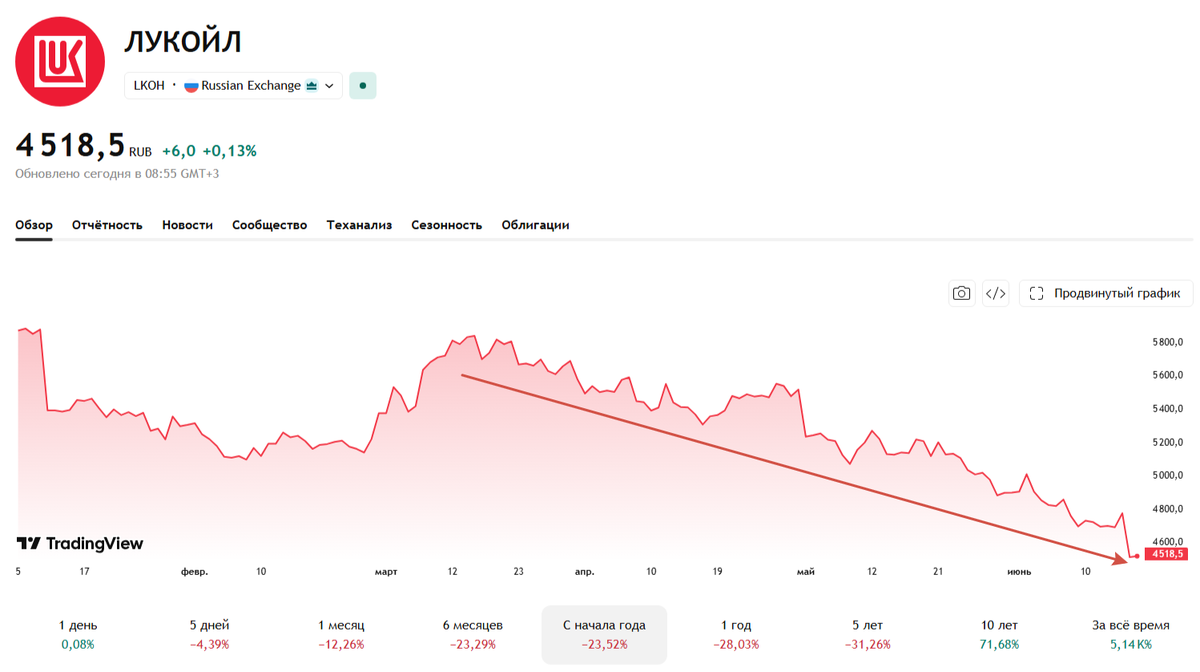Click the Обновлено сегодня в 08:55 text

coord(117,174)
